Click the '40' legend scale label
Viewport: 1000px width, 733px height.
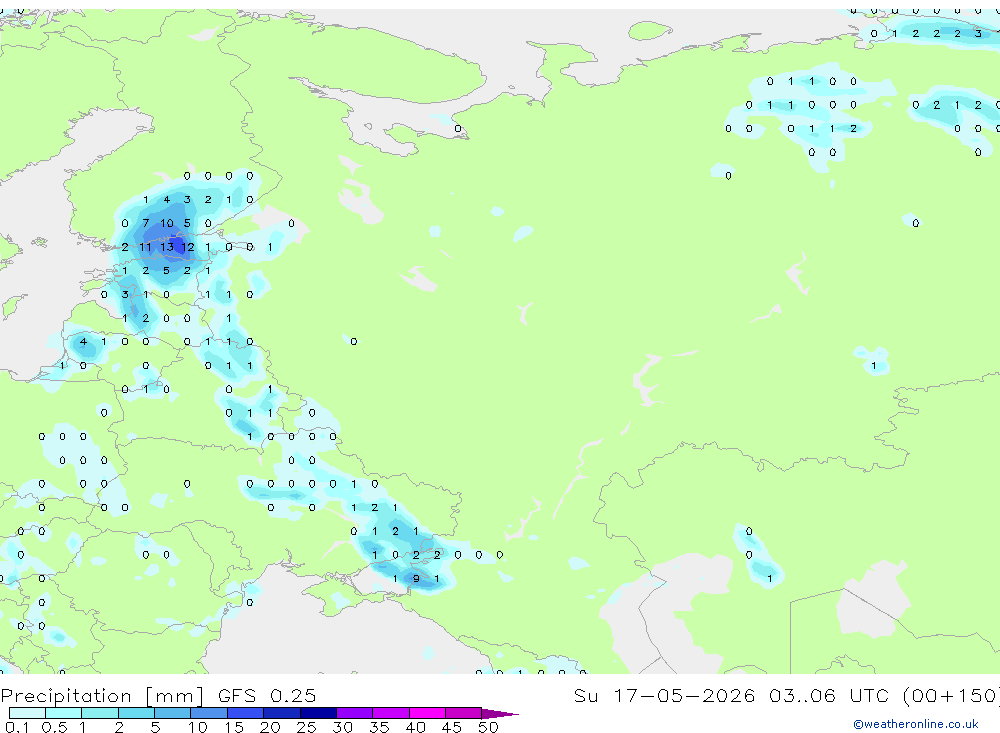415,727
